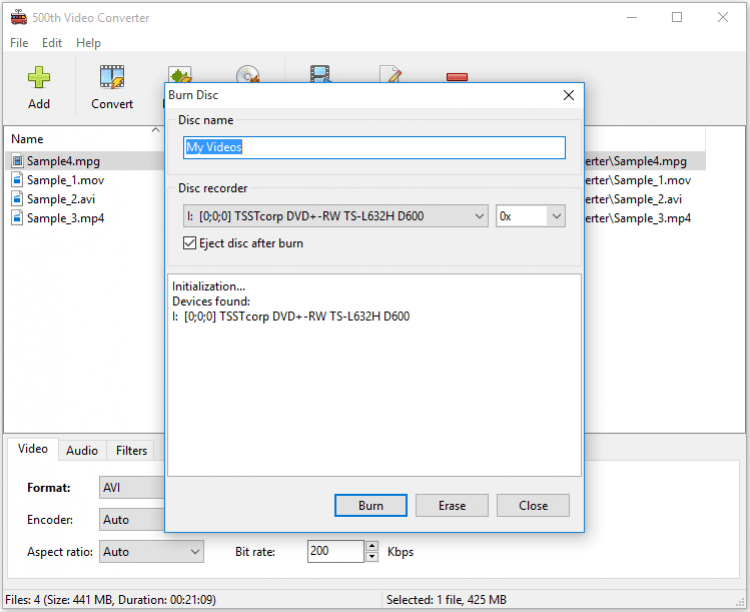750x612 pixels.
Task: Increase bit rate with up arrow
Action: pos(373,546)
